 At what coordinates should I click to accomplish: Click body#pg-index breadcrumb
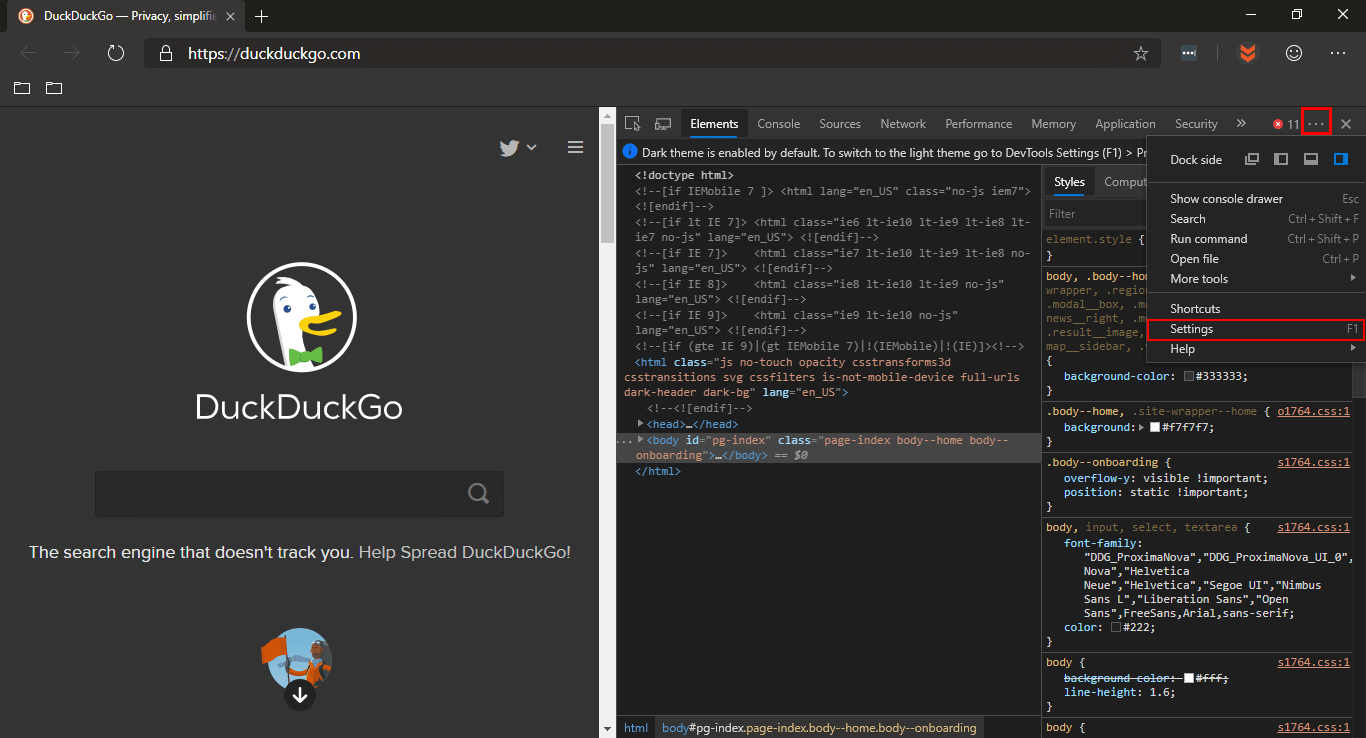click(819, 728)
